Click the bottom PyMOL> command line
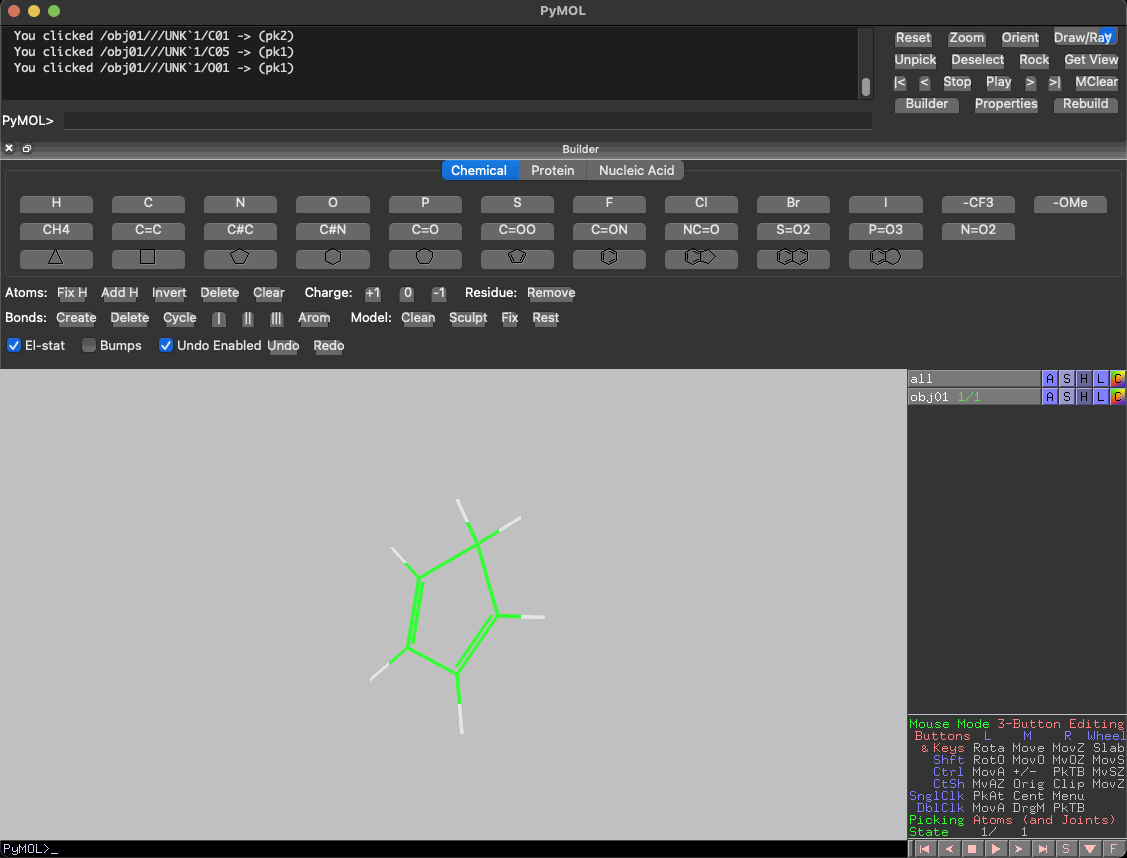The image size is (1127, 858). pyautogui.click(x=453, y=849)
